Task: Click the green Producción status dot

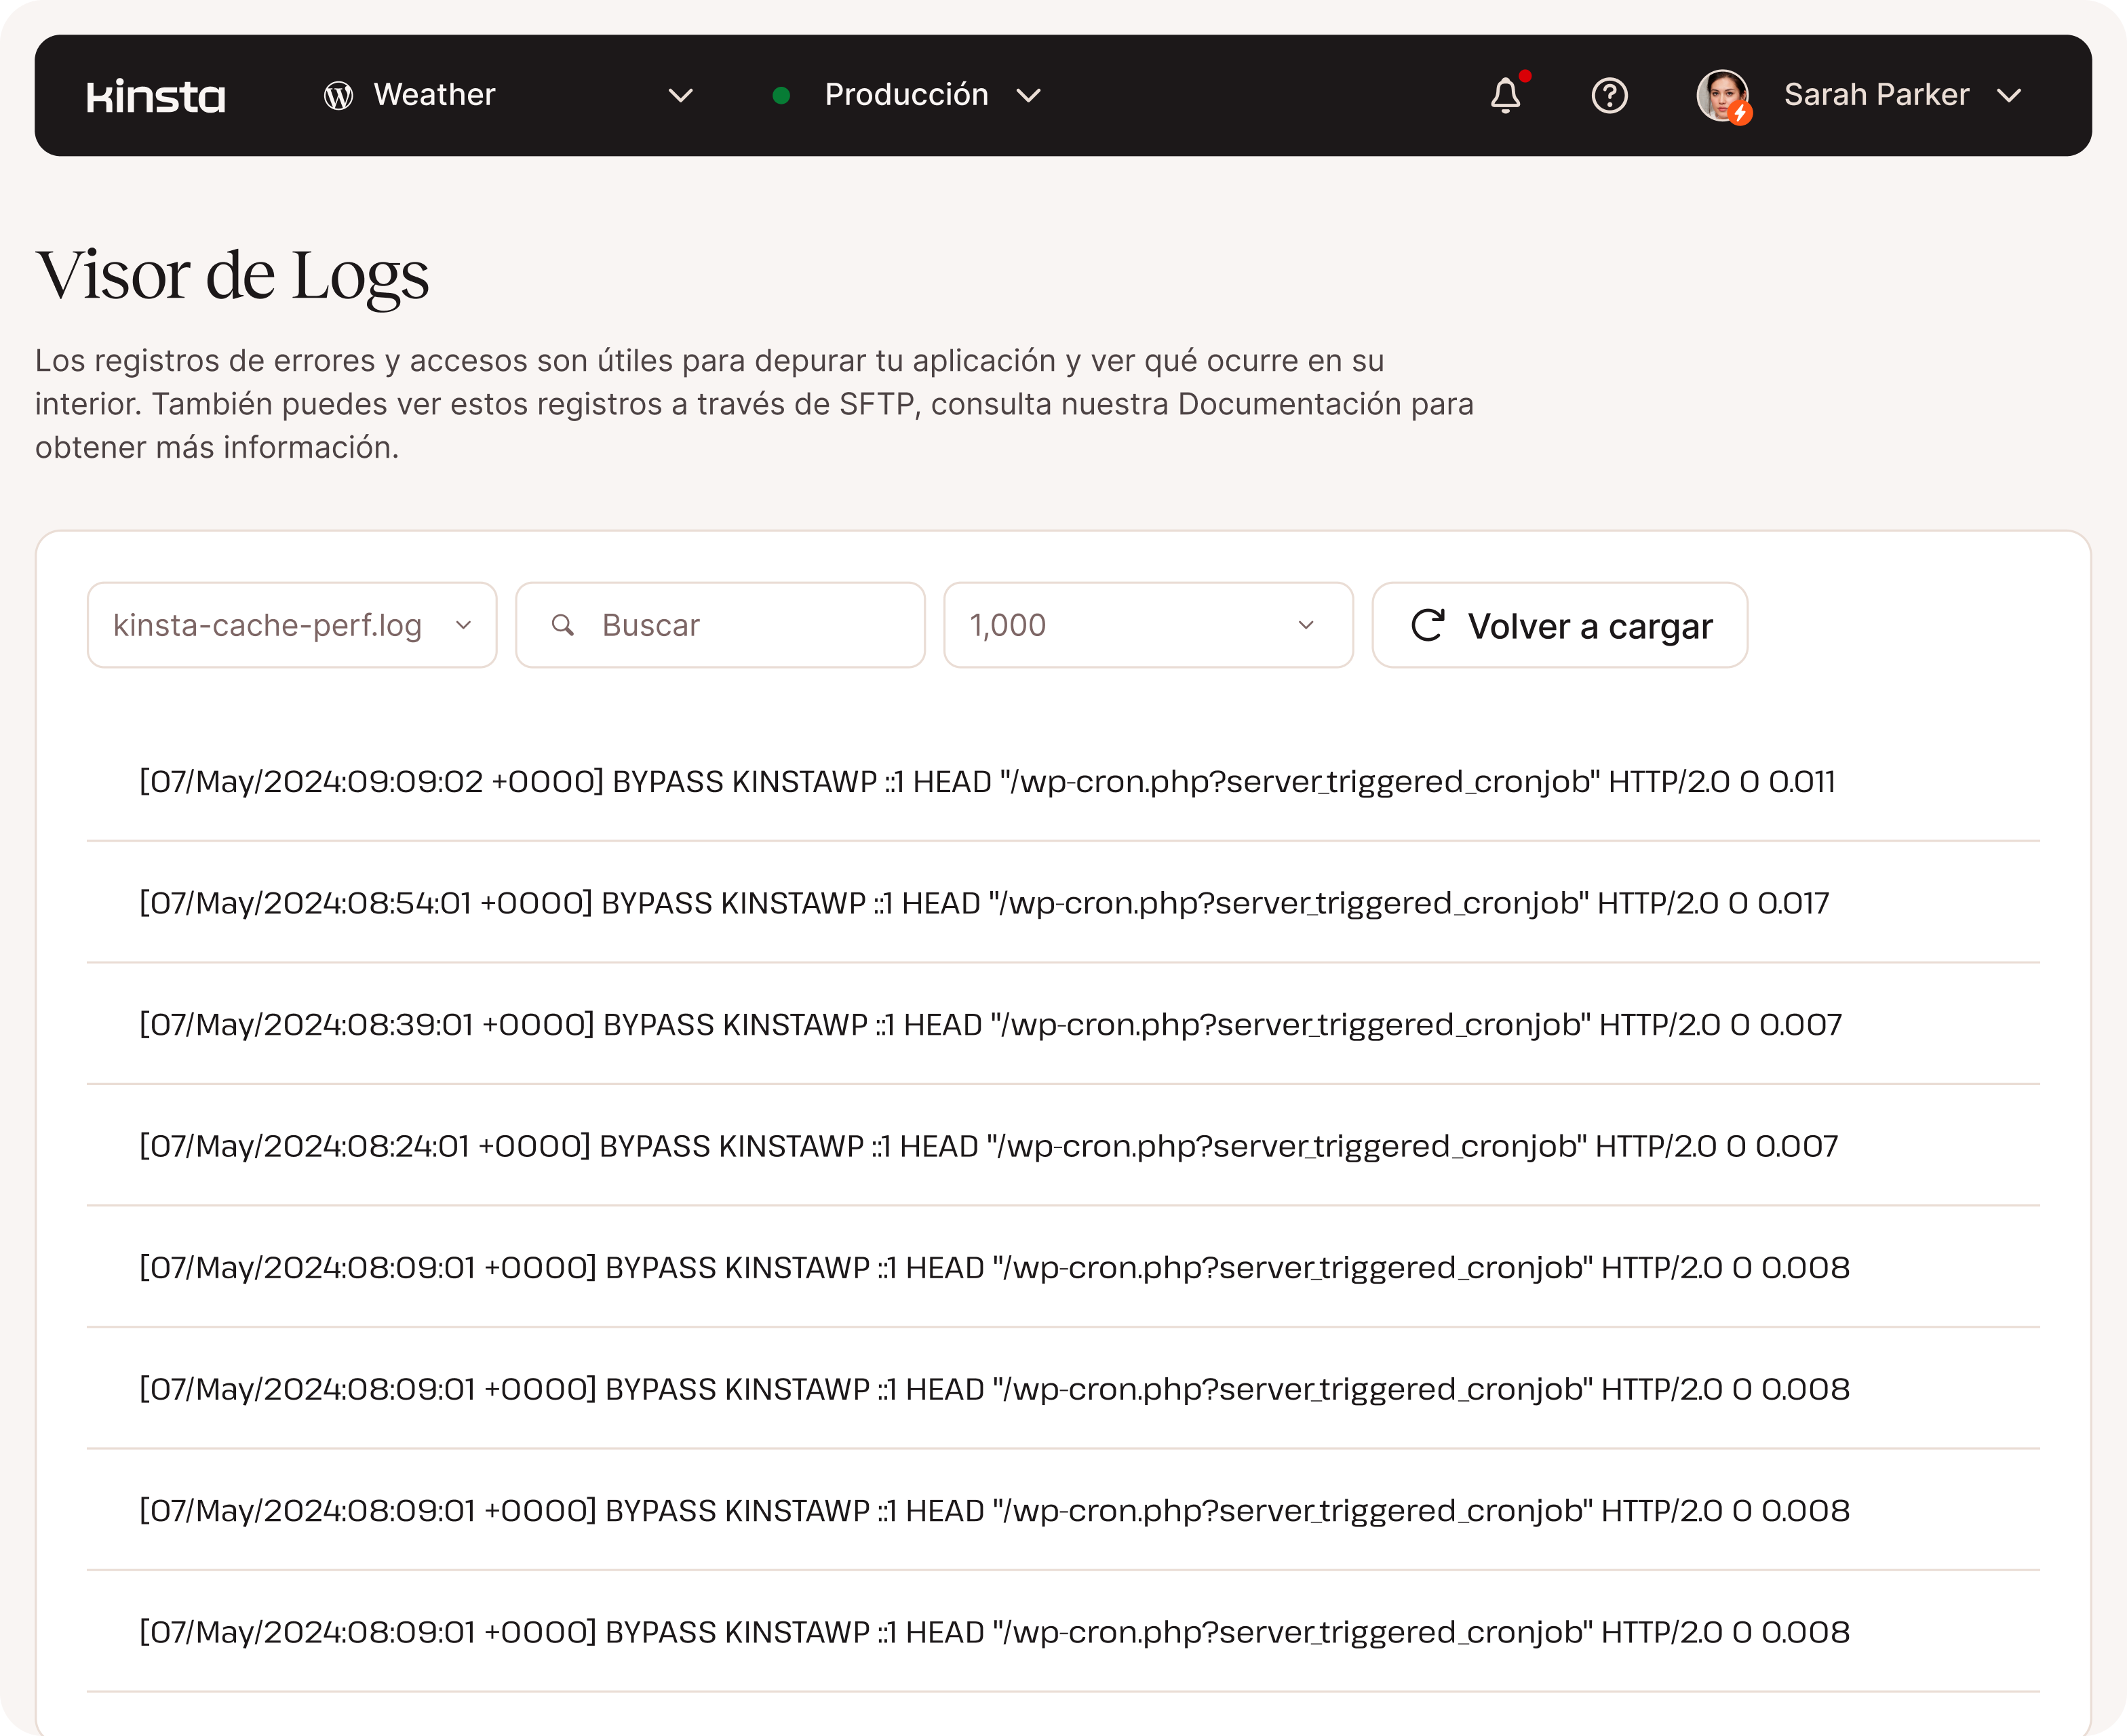Action: coord(782,96)
